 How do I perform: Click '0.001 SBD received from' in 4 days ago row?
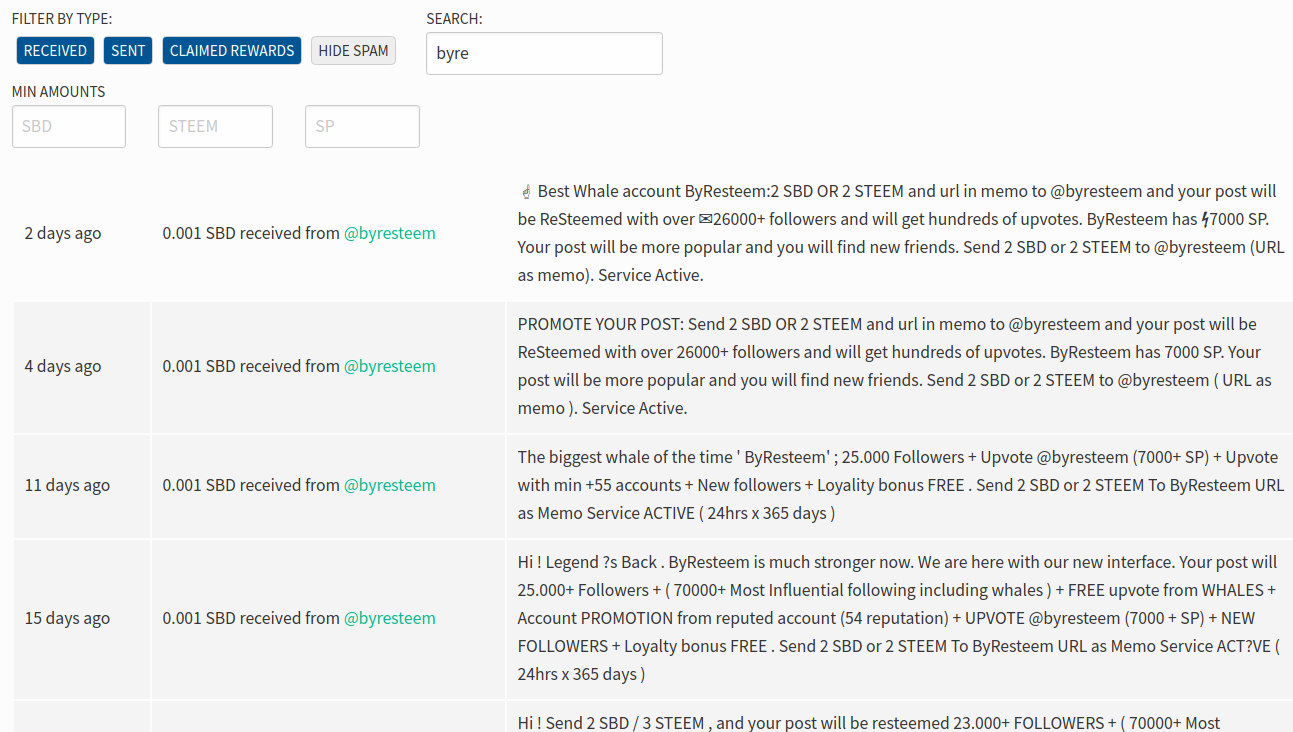pyautogui.click(x=251, y=366)
